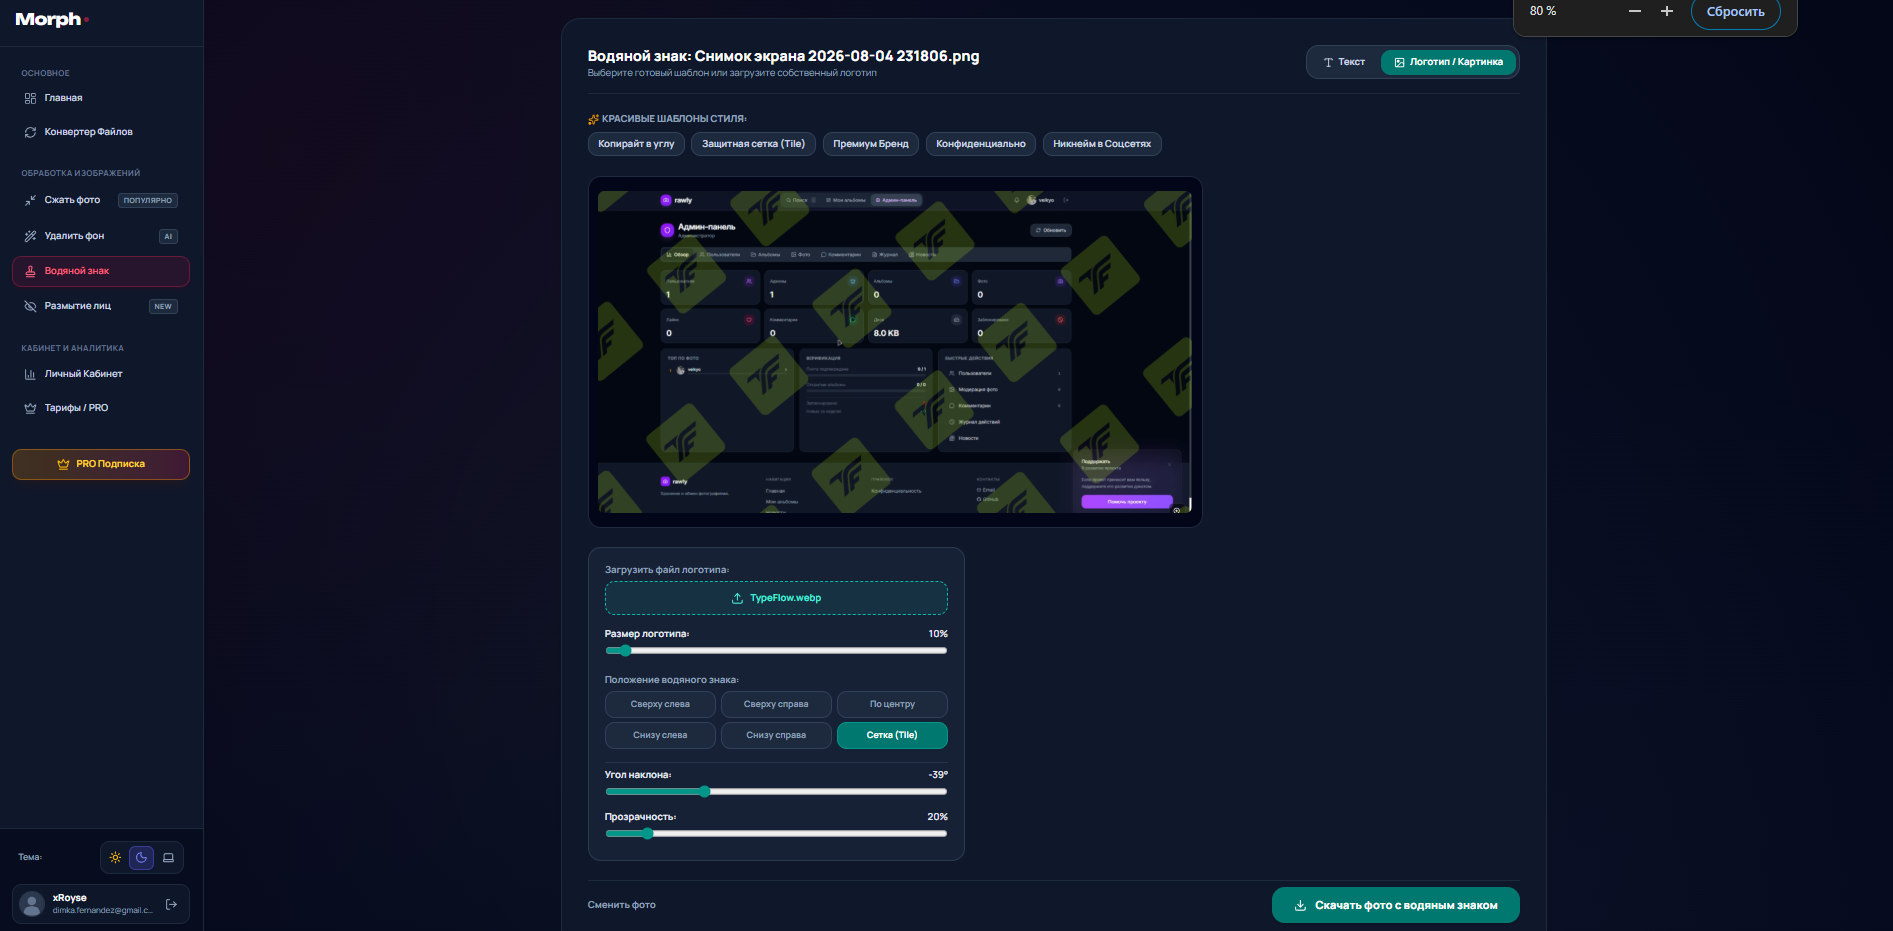Image resolution: width=1893 pixels, height=931 pixels.
Task: Click the 20% transparency value
Action: point(938,817)
